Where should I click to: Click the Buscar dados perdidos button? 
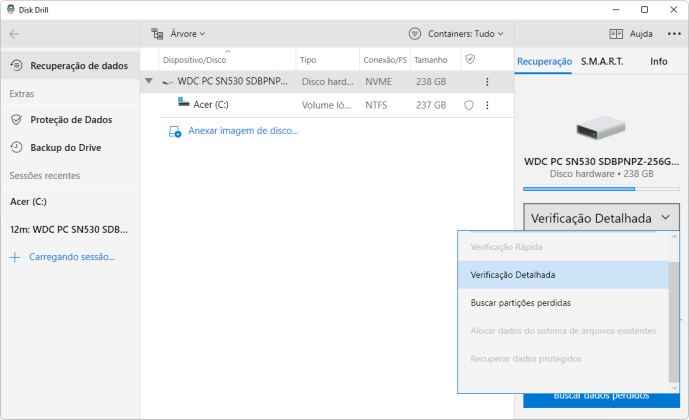click(x=601, y=400)
